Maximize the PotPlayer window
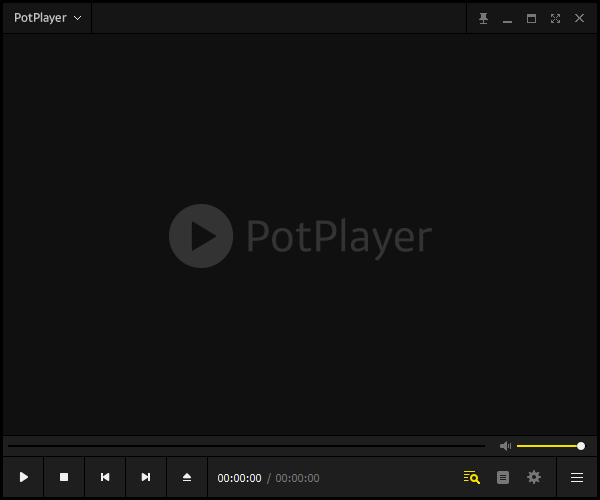The width and height of the screenshot is (600, 500). point(531,18)
